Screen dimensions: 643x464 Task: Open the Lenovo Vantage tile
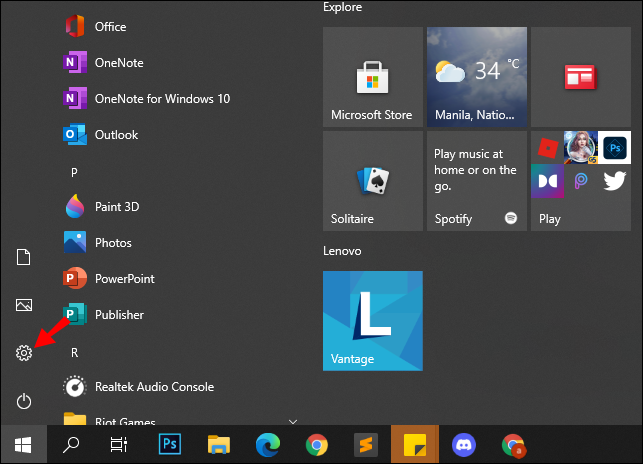click(373, 321)
